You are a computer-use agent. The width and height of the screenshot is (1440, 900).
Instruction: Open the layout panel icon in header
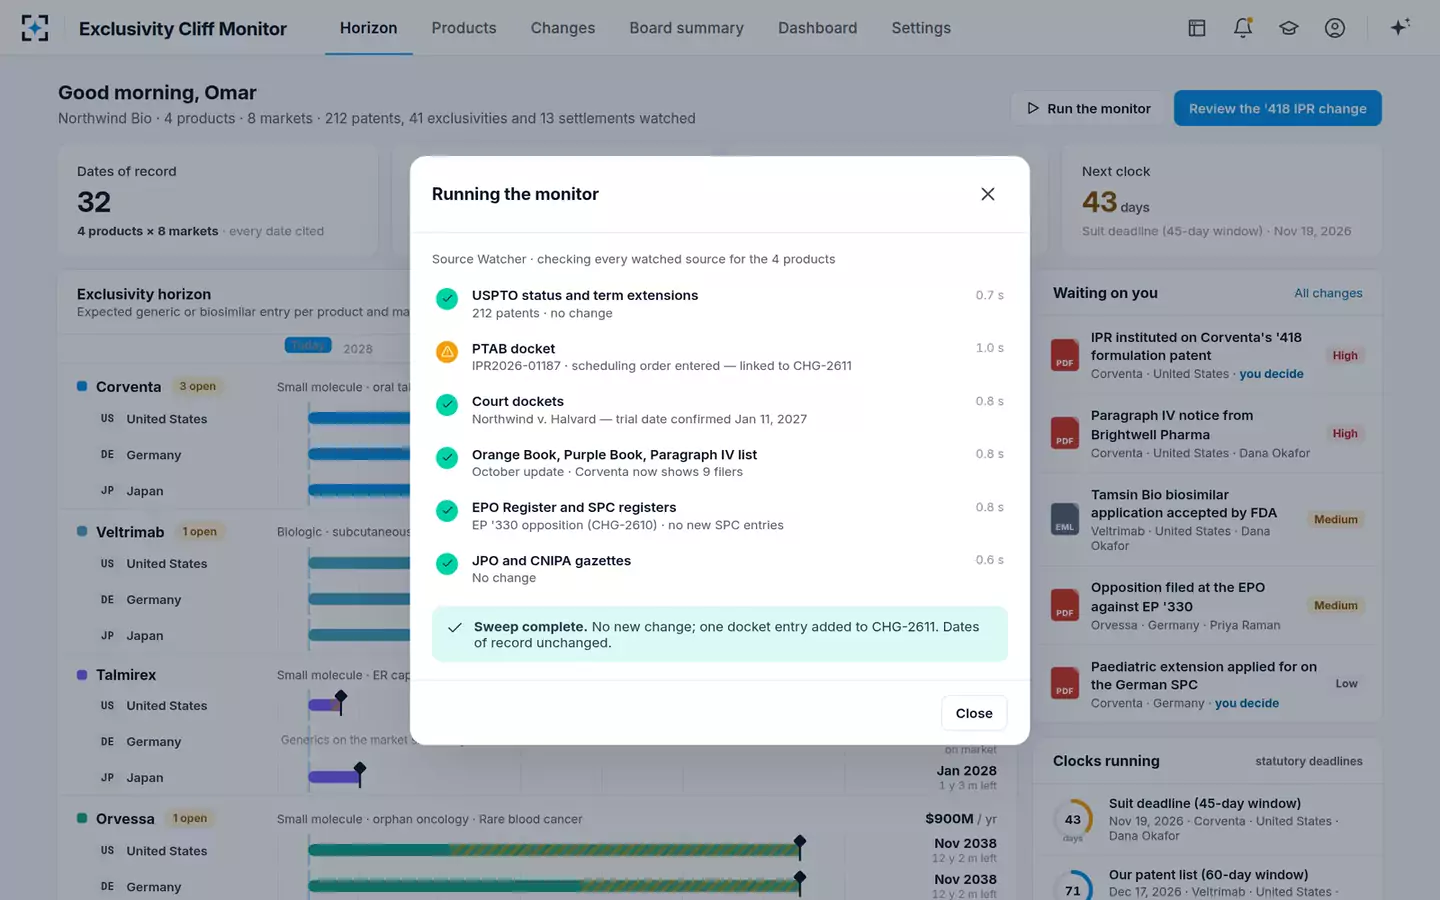pyautogui.click(x=1197, y=28)
